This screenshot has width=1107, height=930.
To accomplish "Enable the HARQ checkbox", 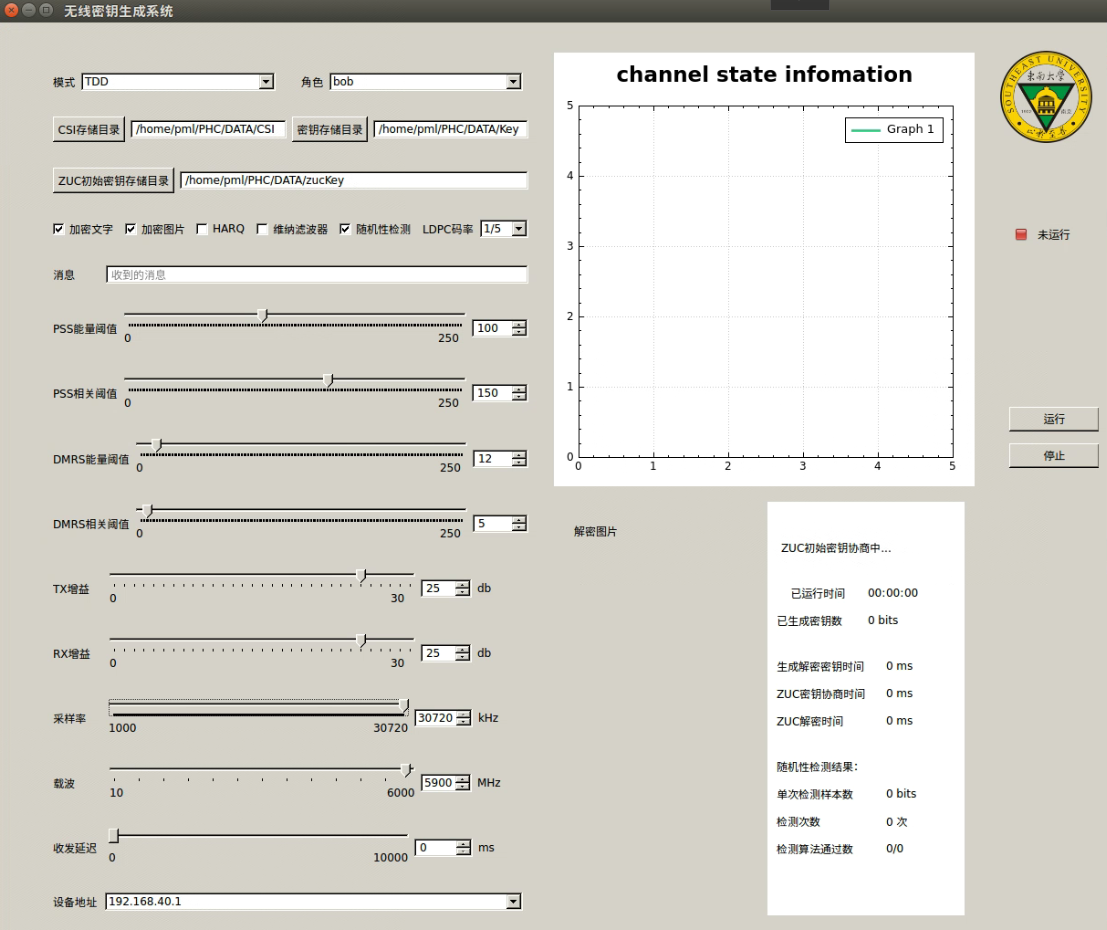I will point(202,229).
